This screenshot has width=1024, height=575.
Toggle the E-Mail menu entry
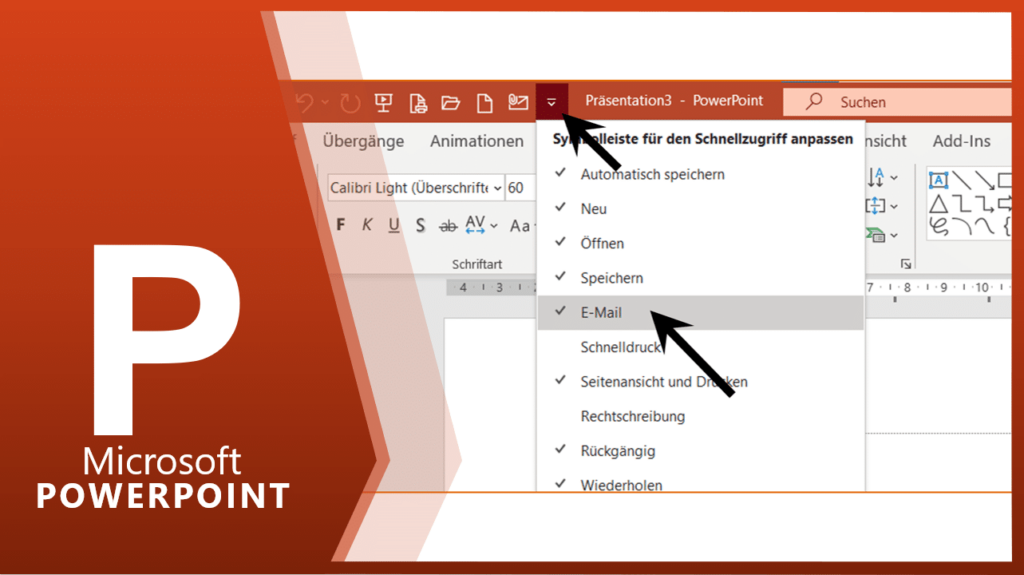tap(700, 312)
